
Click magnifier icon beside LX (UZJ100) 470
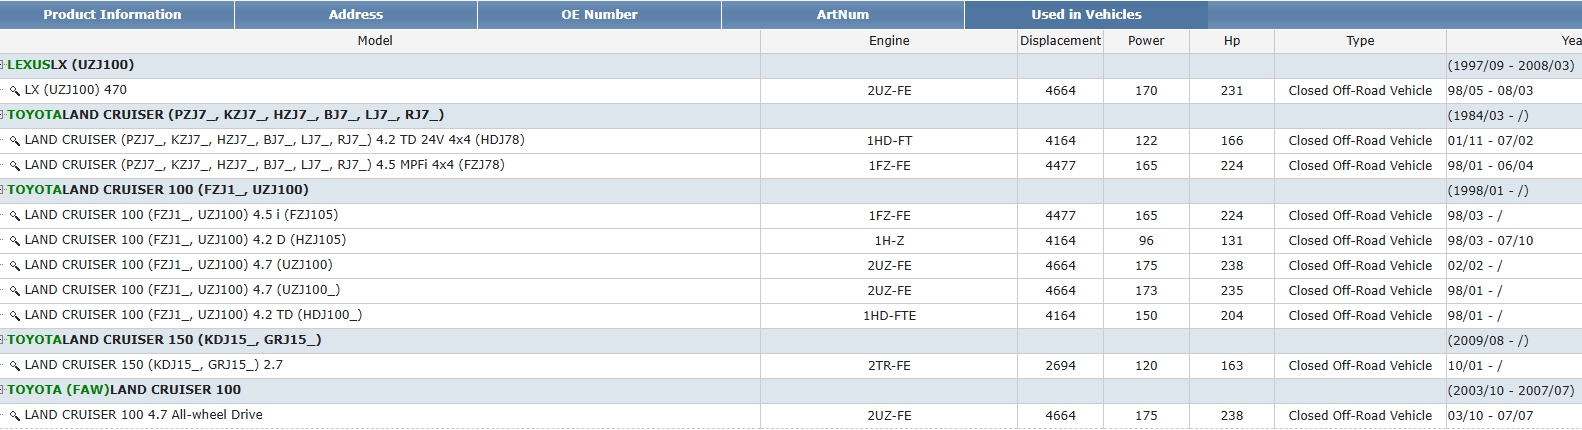click(15, 91)
